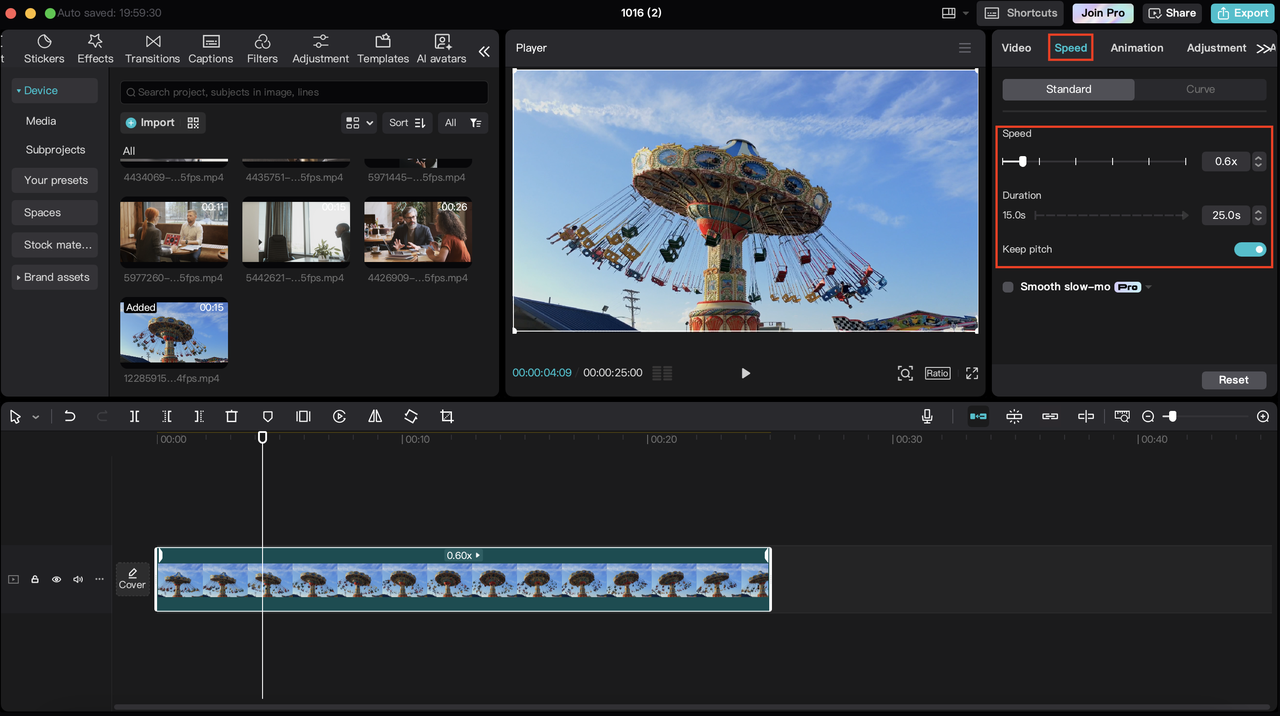
Task: Collapse the media panel with double chevron
Action: (x=484, y=51)
